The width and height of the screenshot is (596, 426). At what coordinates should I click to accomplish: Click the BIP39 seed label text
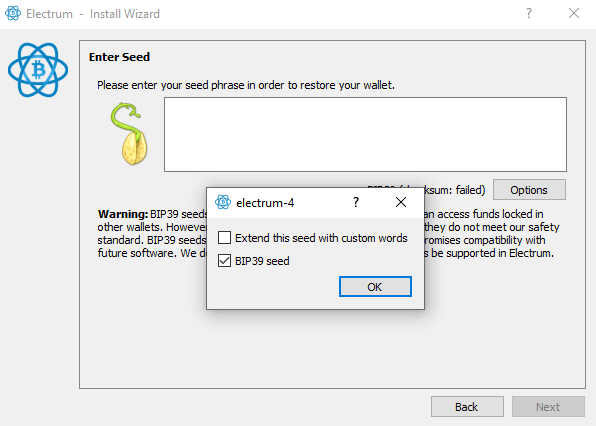[262, 261]
